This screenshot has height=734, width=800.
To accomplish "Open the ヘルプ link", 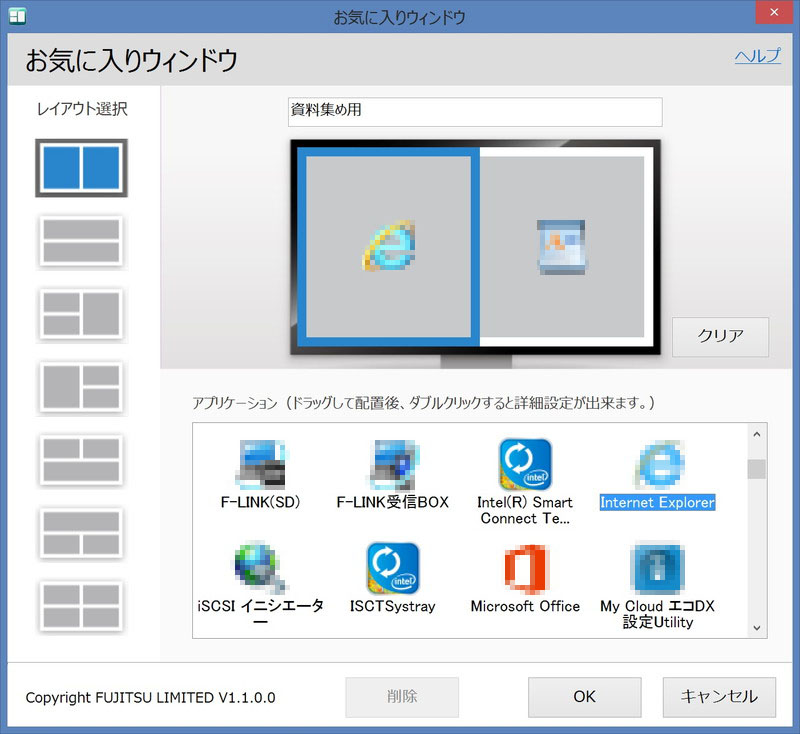I will tap(757, 56).
